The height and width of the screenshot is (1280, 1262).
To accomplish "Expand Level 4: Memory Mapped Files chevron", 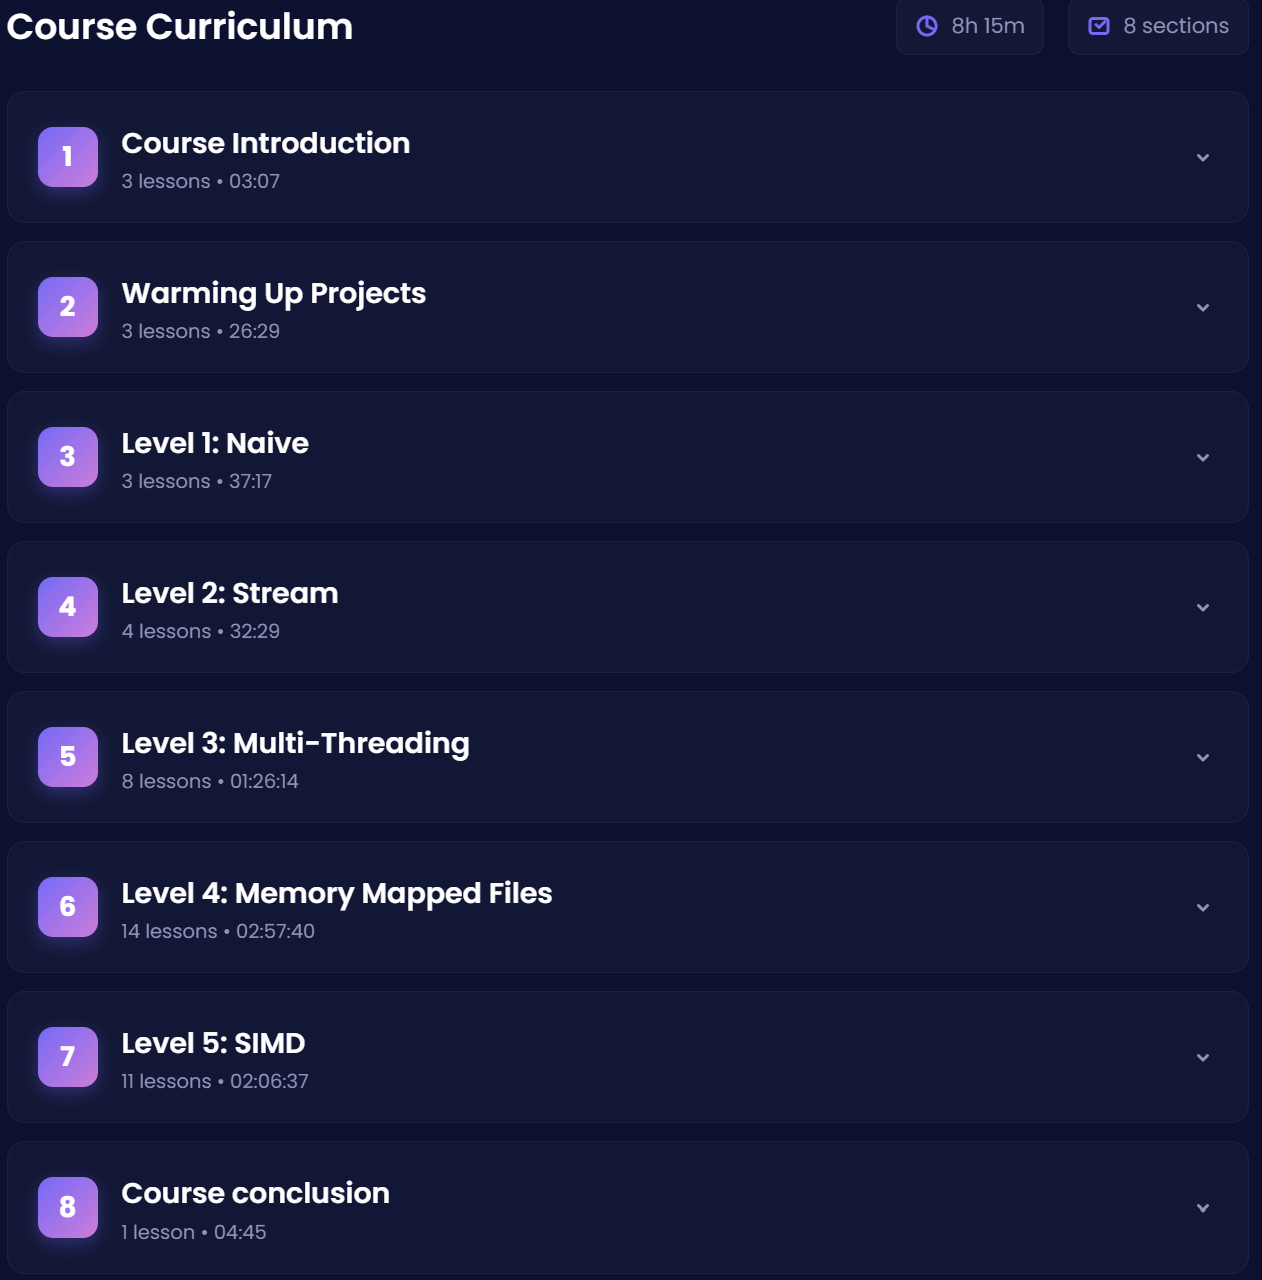I will (x=1203, y=907).
